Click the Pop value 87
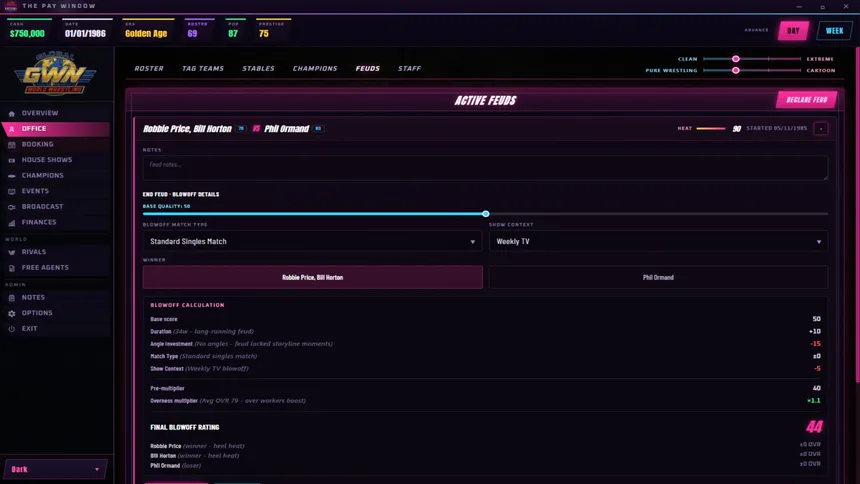 click(x=233, y=33)
